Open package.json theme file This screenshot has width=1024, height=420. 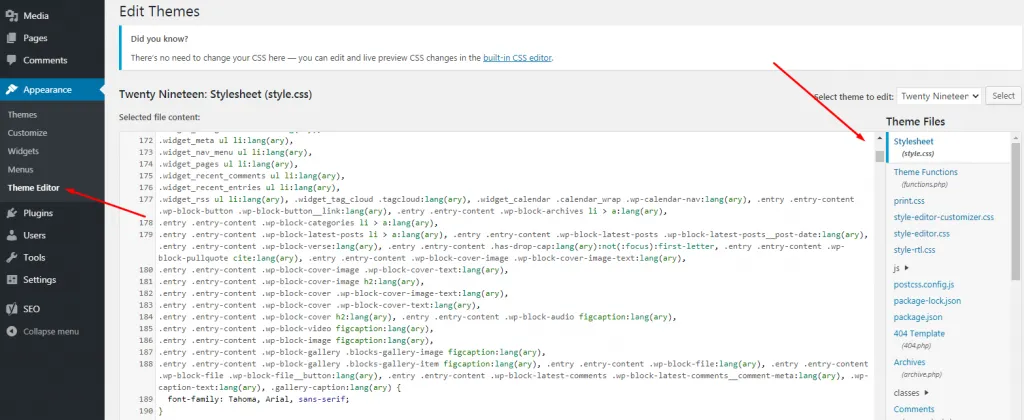pos(918,317)
